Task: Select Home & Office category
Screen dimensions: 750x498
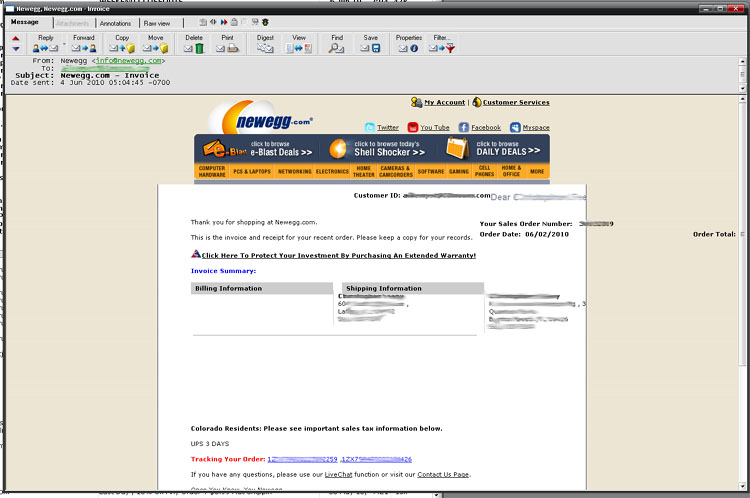Action: tap(511, 171)
